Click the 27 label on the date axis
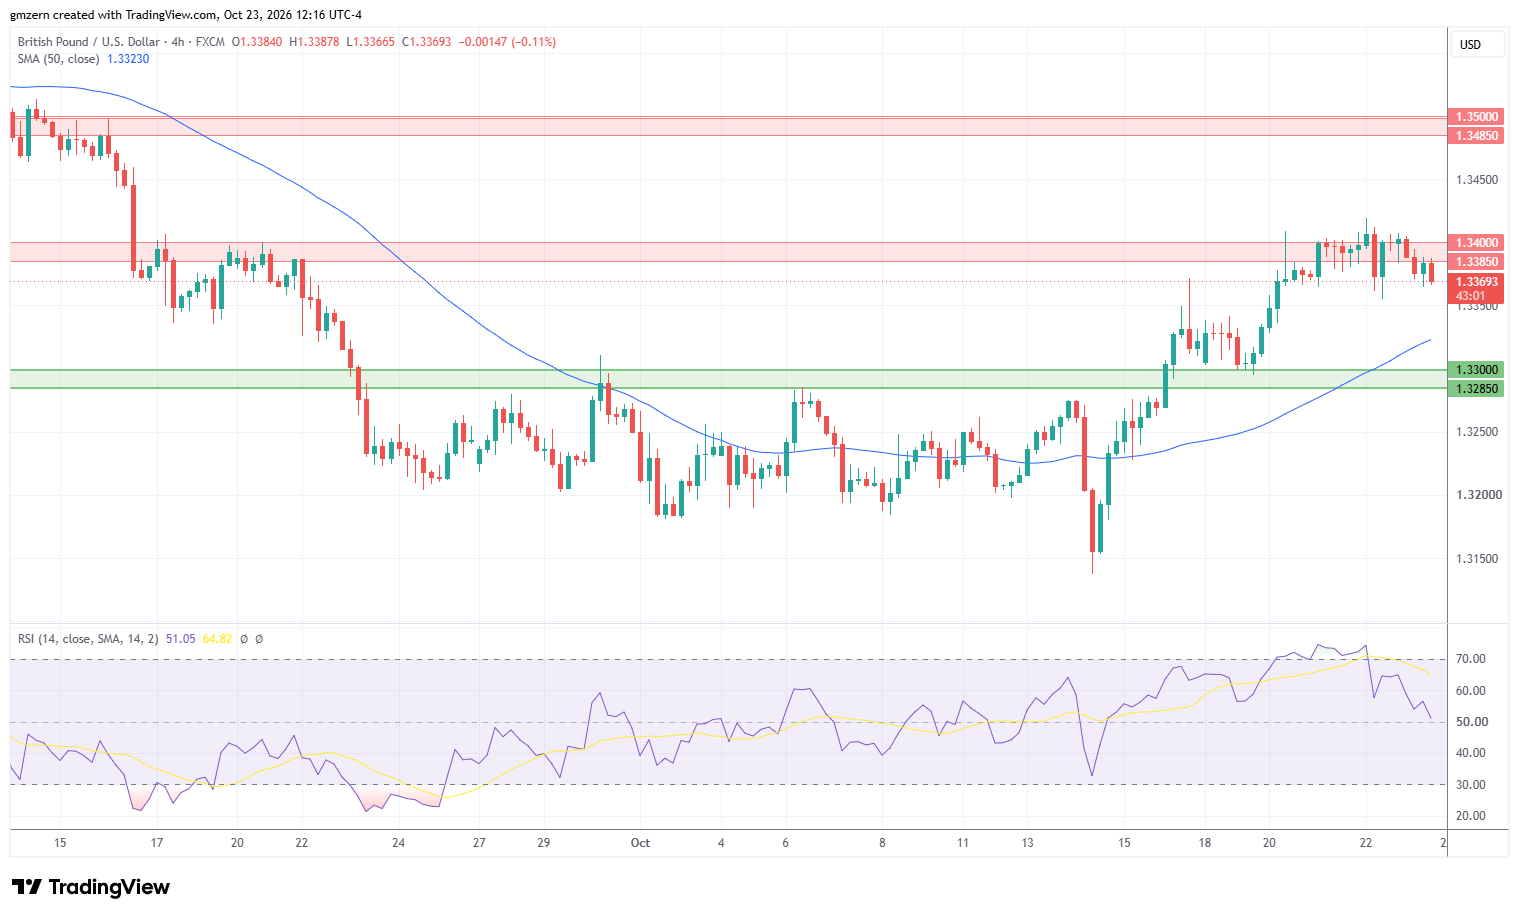This screenshot has height=917, width=1519. pyautogui.click(x=479, y=843)
